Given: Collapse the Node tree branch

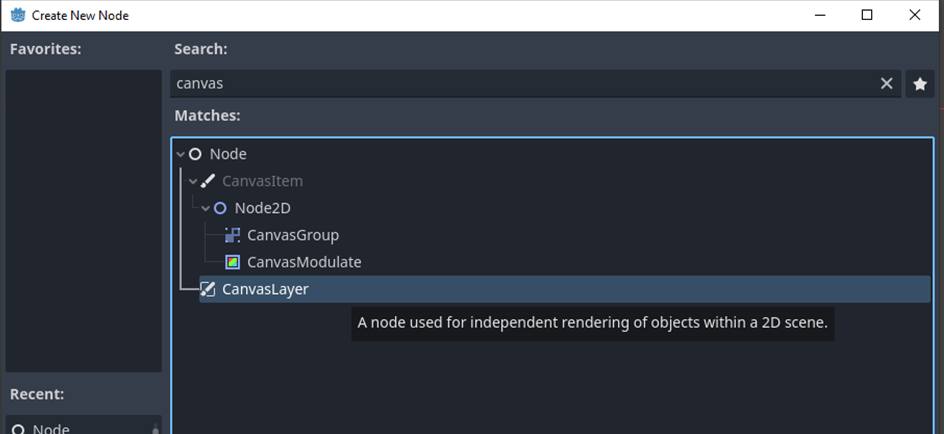Looking at the screenshot, I should tap(180, 155).
